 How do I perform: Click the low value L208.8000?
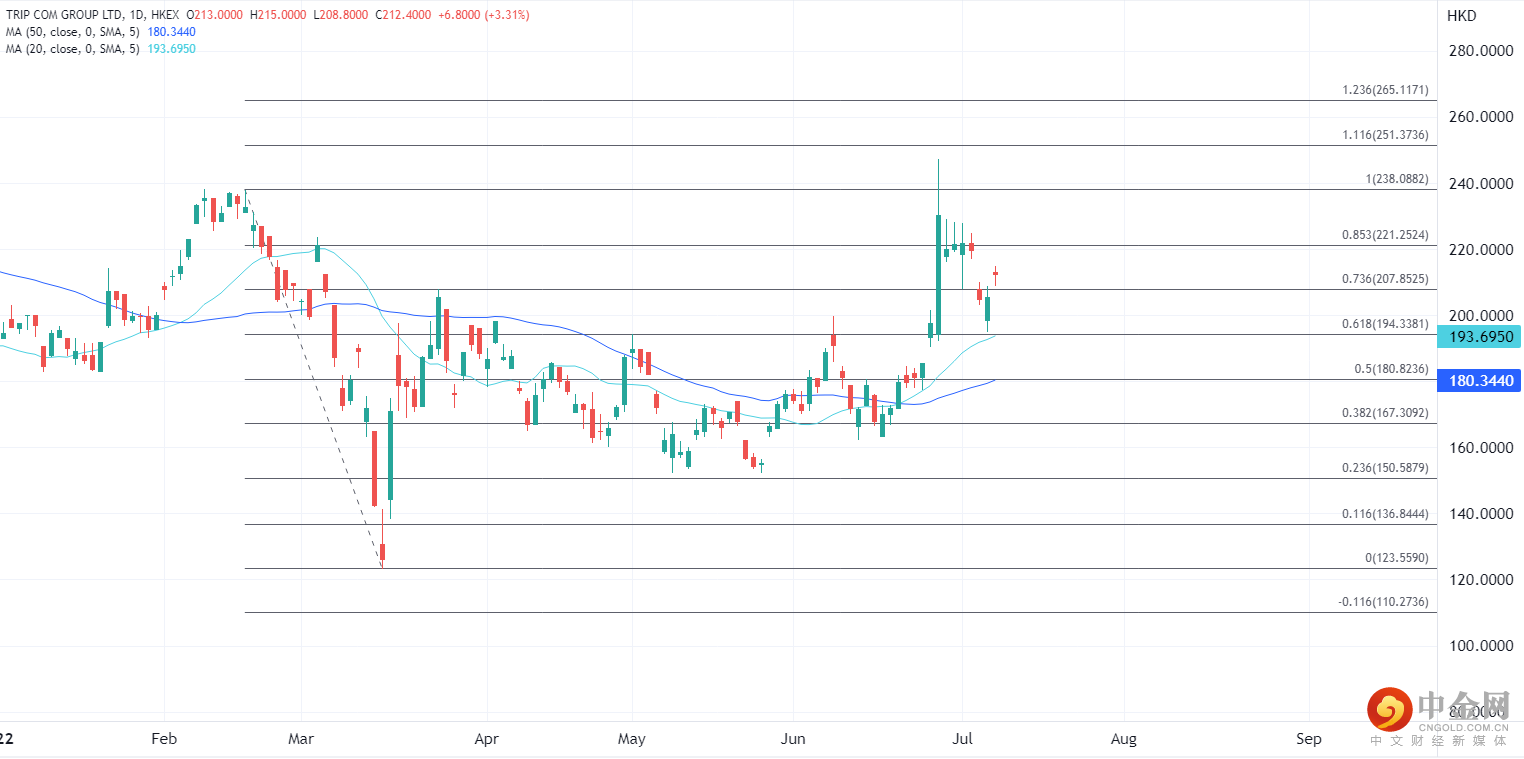[342, 15]
